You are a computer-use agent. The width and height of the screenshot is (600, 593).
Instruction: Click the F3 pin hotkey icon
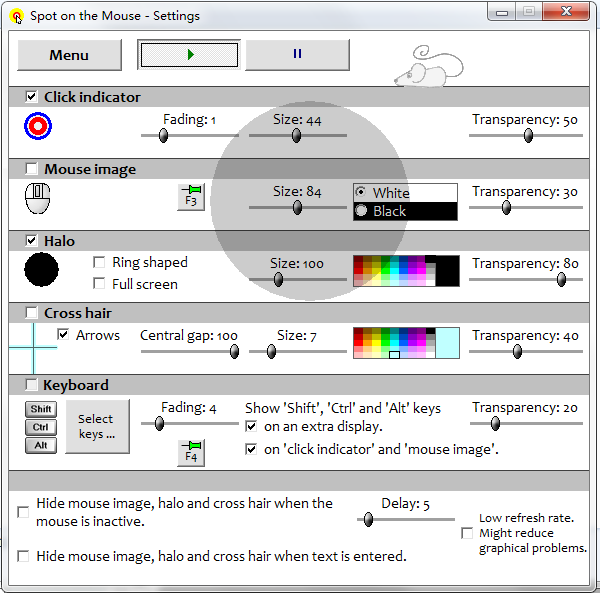coord(191,197)
